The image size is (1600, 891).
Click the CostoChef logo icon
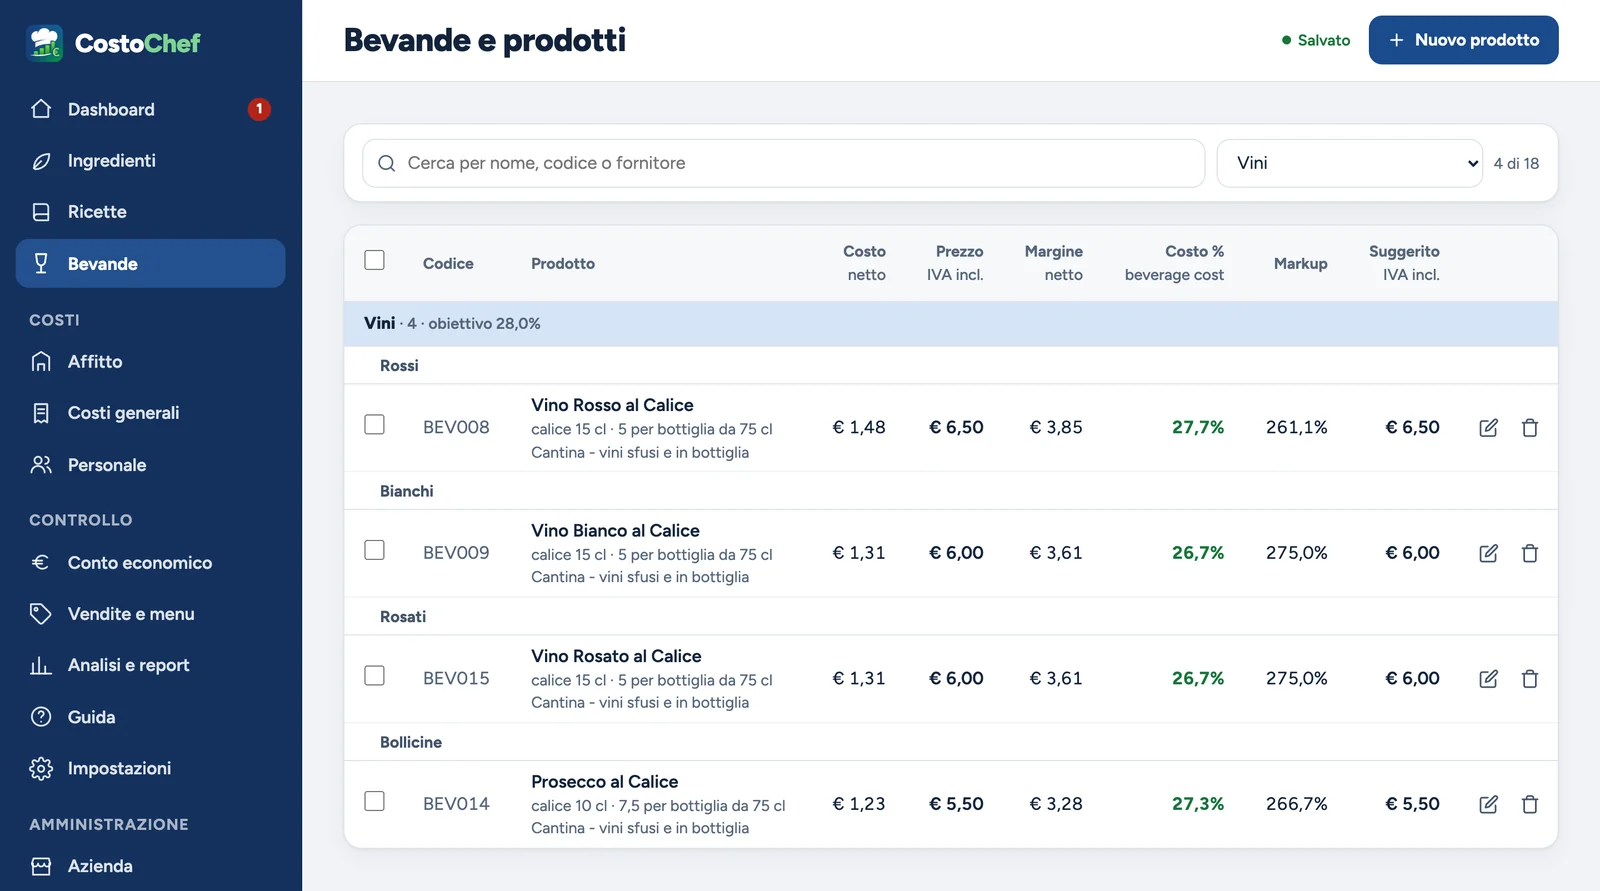click(x=45, y=43)
